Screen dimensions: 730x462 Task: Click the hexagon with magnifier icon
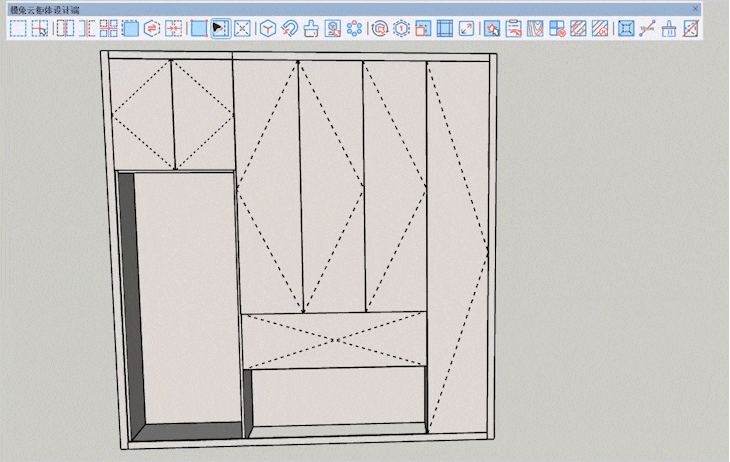click(x=379, y=29)
